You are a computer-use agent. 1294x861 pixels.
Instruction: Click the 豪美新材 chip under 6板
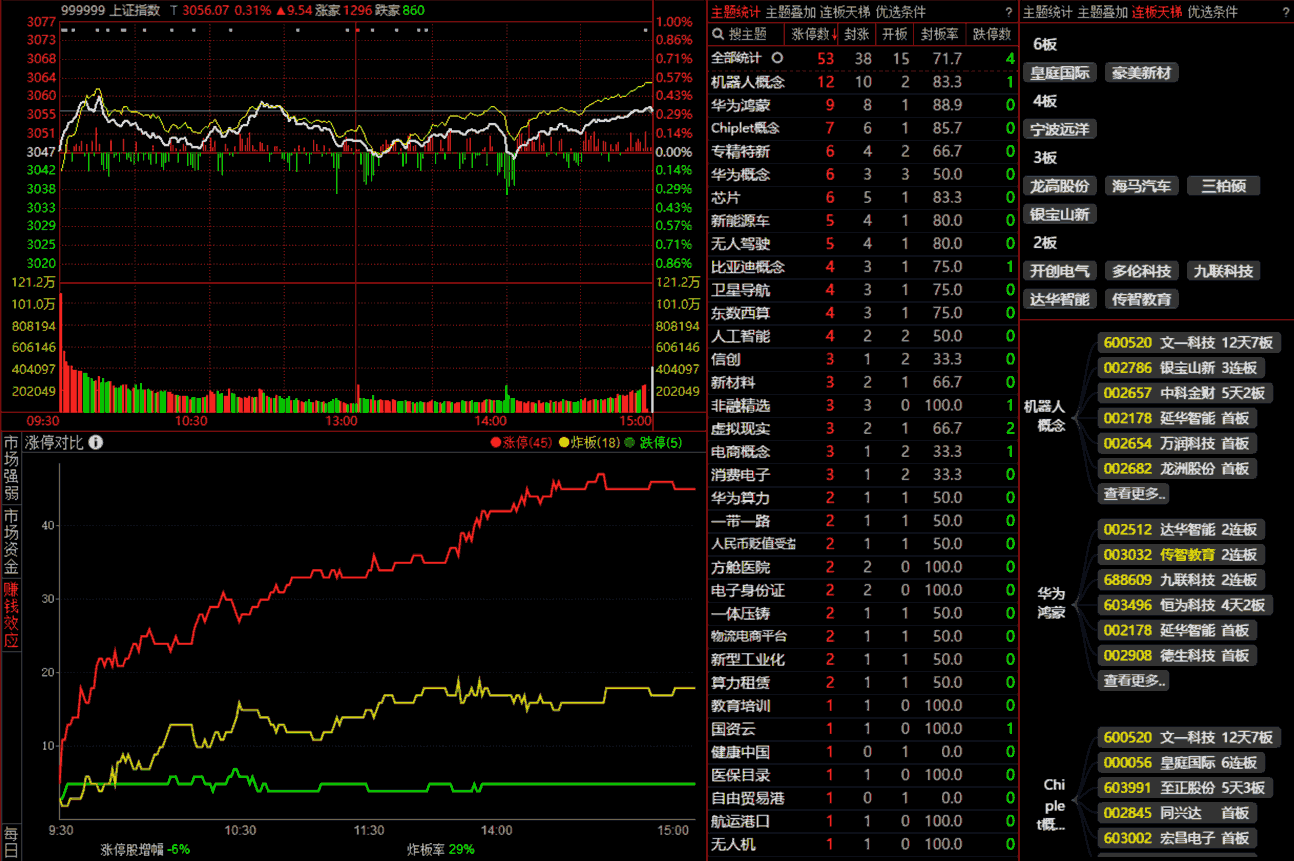tap(1143, 73)
